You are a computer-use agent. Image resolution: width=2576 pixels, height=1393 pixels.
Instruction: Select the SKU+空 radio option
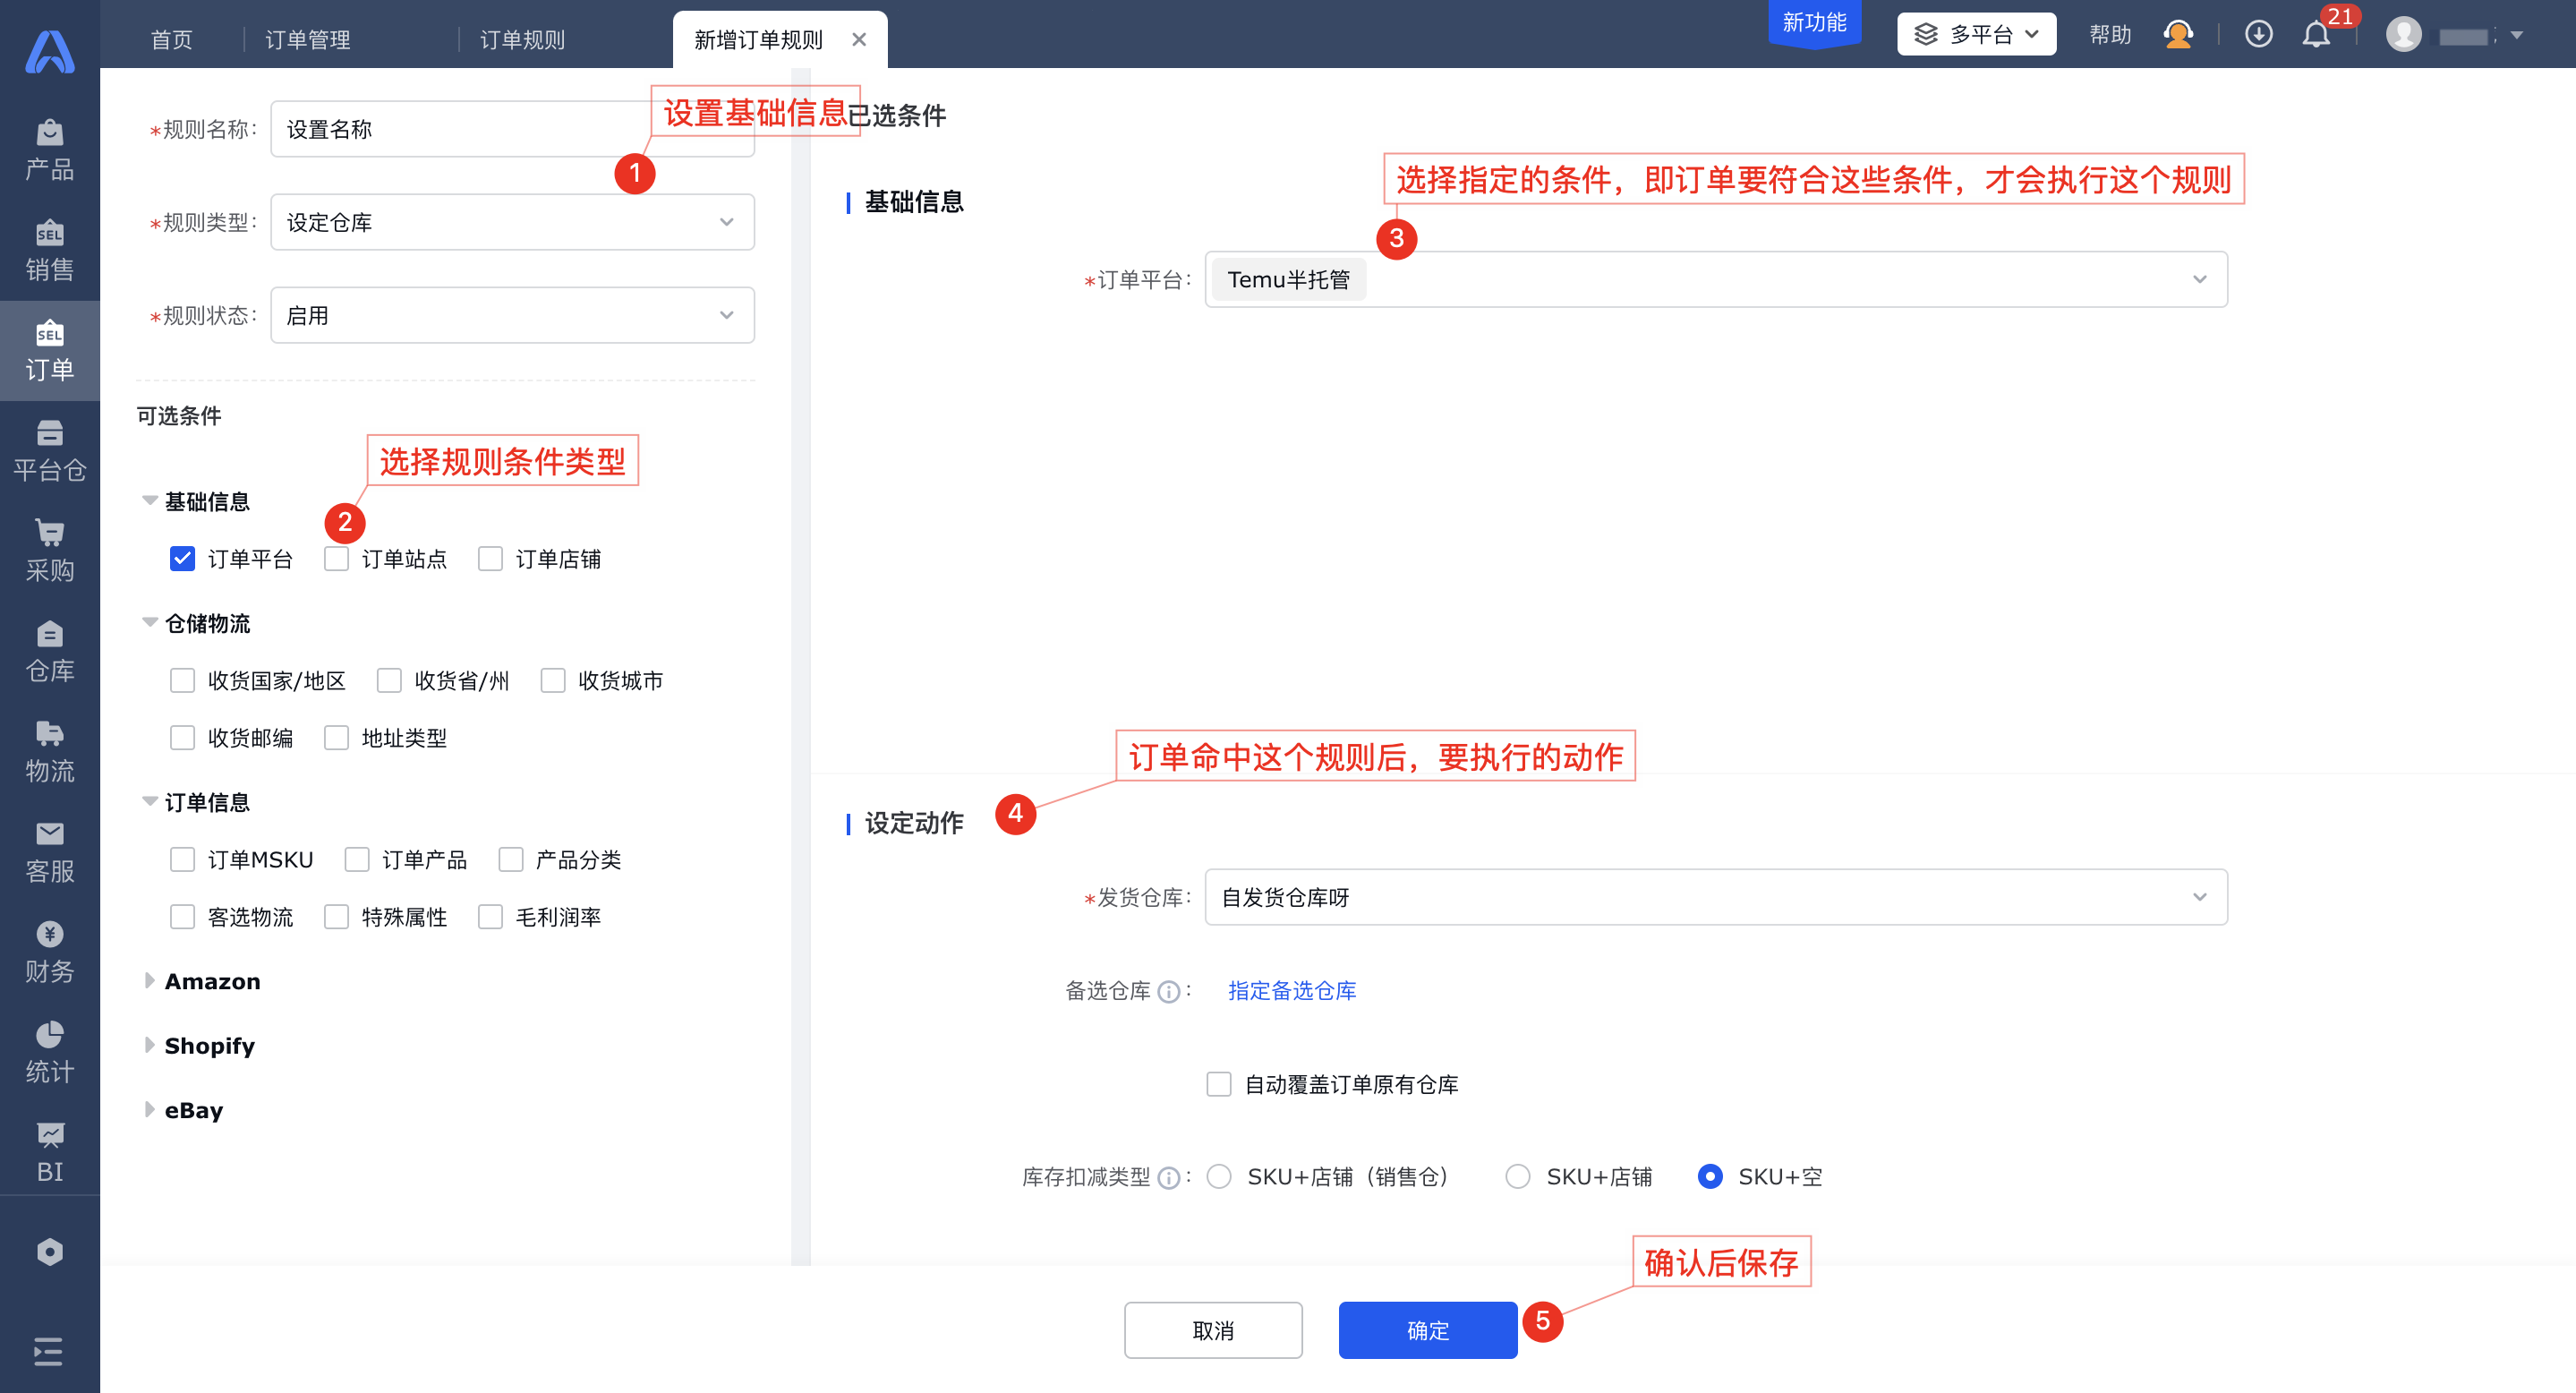pyautogui.click(x=1710, y=1177)
